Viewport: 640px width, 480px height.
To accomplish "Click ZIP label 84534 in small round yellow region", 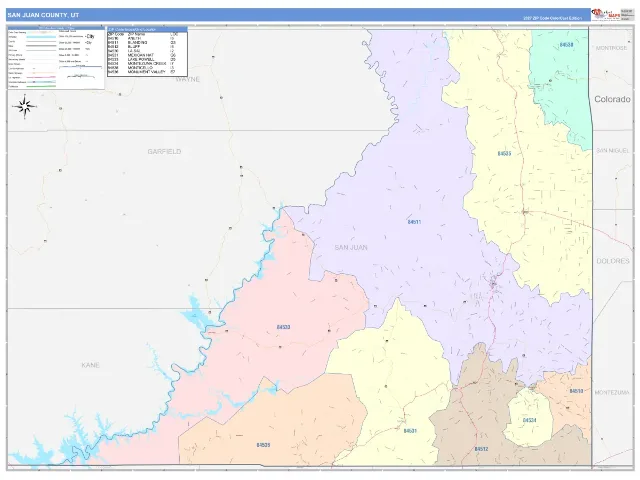I will (x=529, y=420).
